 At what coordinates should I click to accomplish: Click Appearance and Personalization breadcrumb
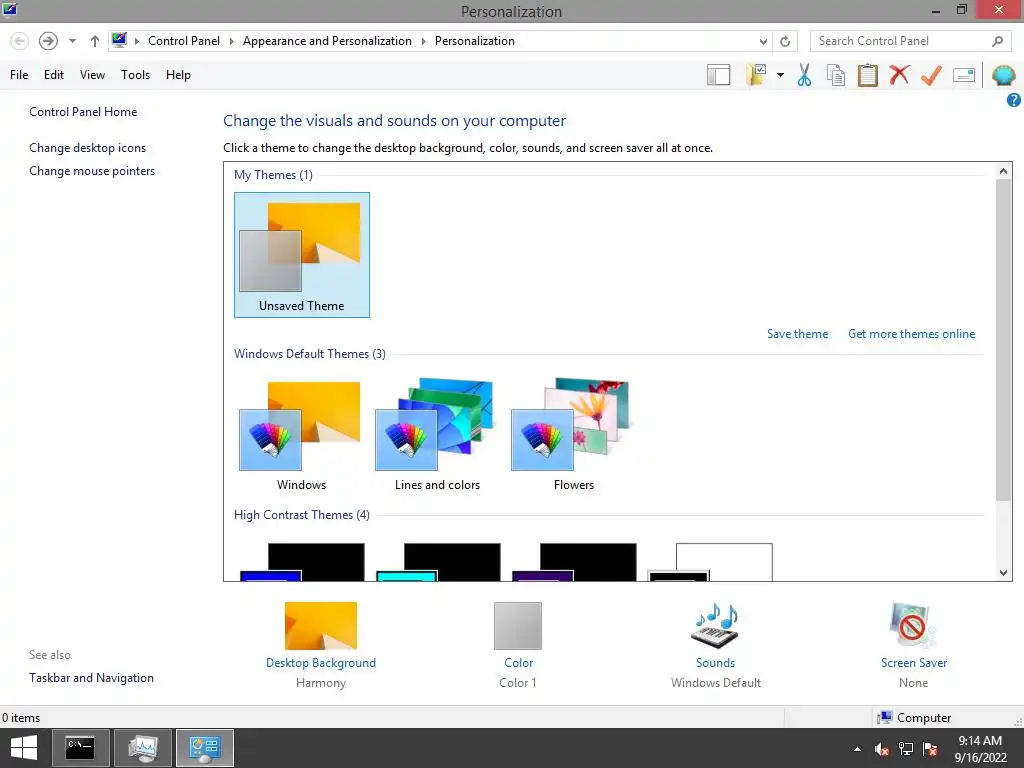[x=327, y=41]
